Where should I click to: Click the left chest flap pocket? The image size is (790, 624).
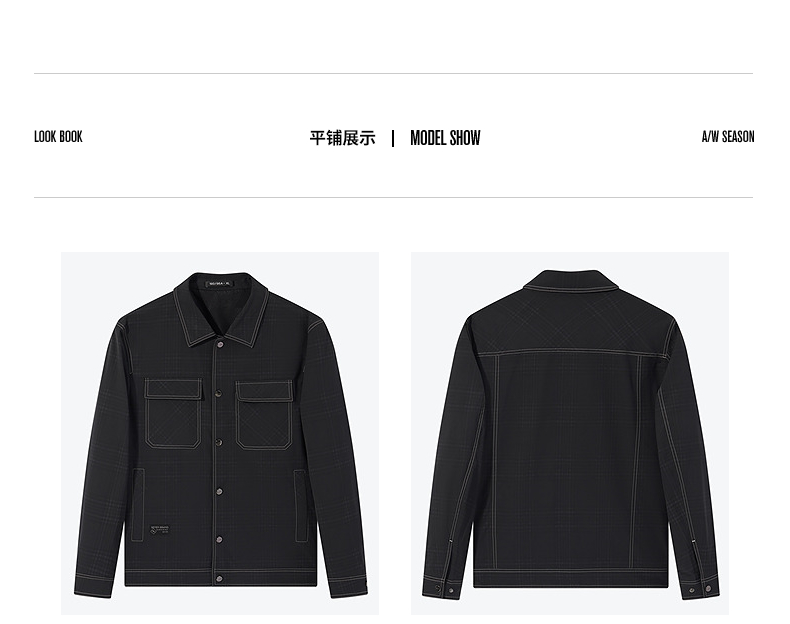[174, 413]
